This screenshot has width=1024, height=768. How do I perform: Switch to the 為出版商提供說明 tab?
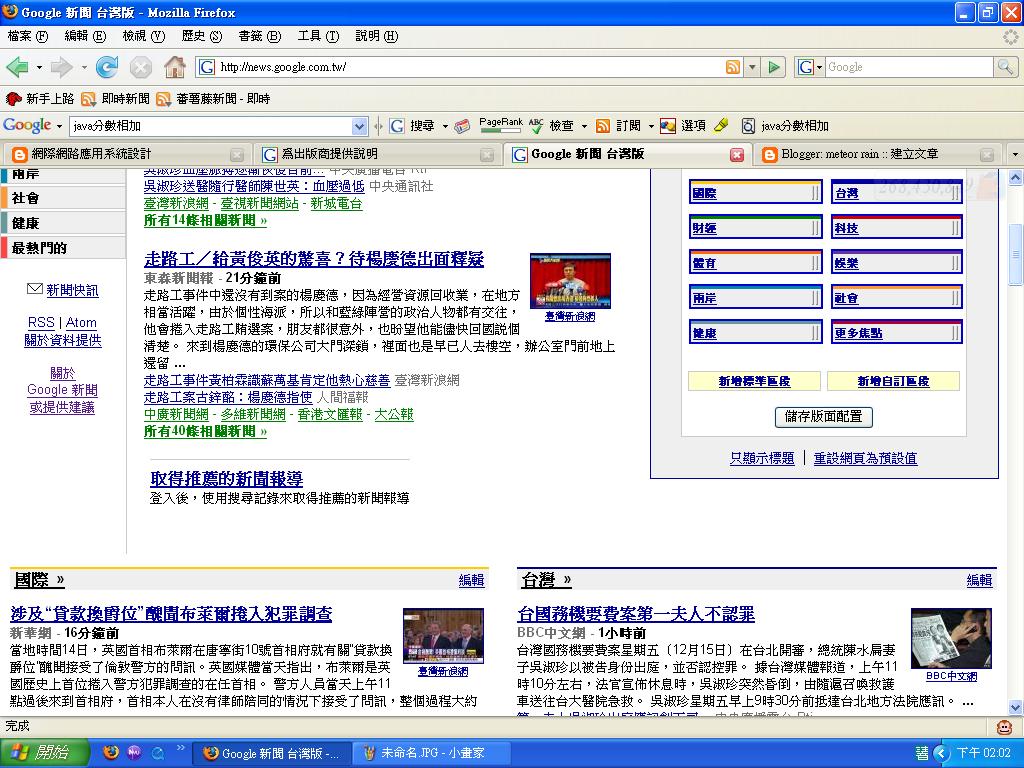(x=377, y=154)
